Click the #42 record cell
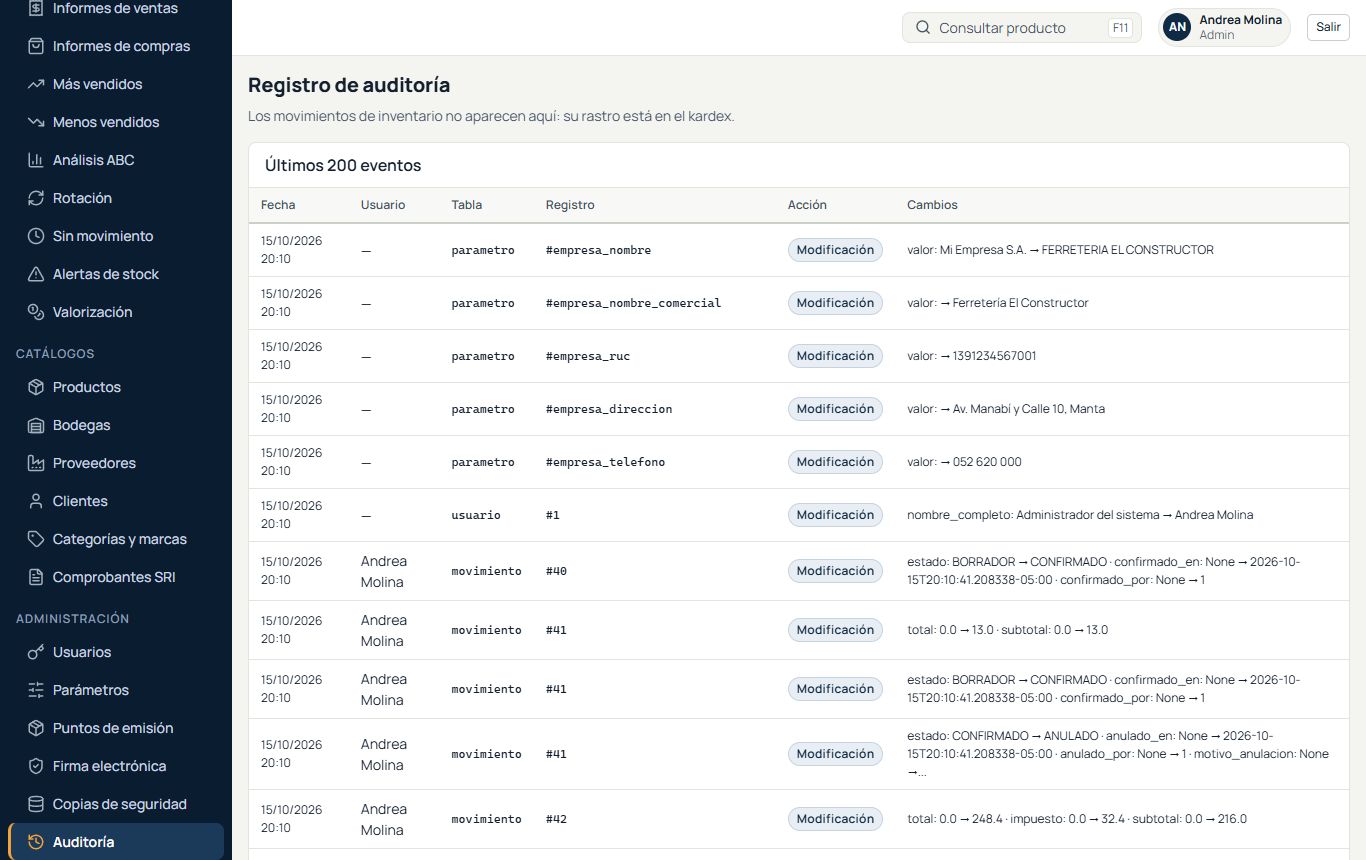This screenshot has height=860, width=1366. coord(556,819)
